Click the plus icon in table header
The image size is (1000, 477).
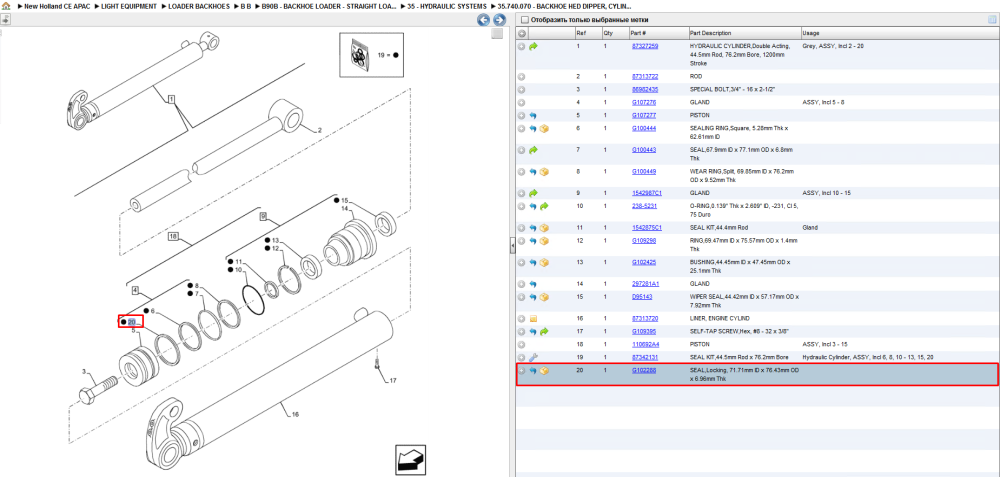pyautogui.click(x=521, y=33)
